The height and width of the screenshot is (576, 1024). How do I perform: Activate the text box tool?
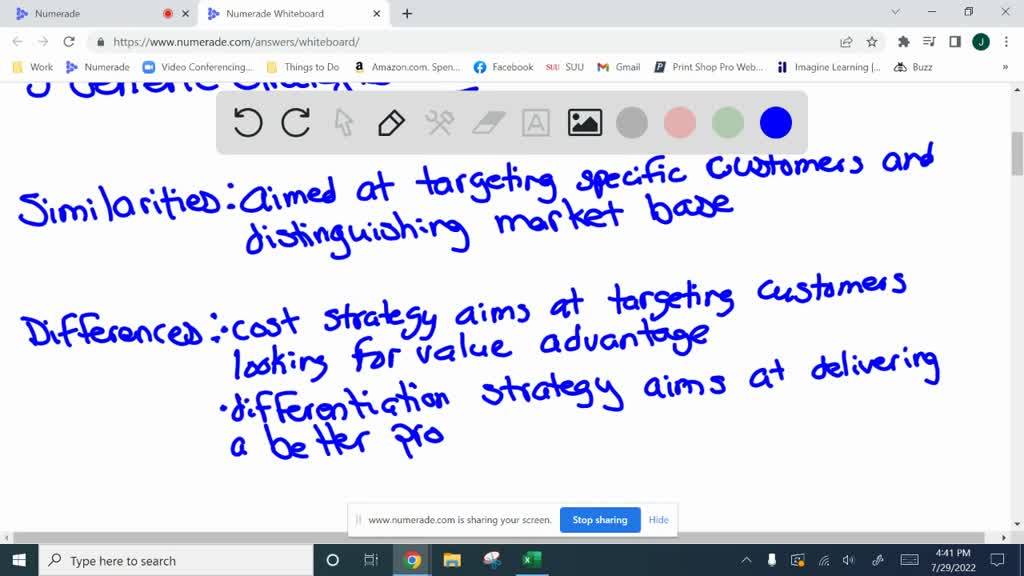click(536, 123)
